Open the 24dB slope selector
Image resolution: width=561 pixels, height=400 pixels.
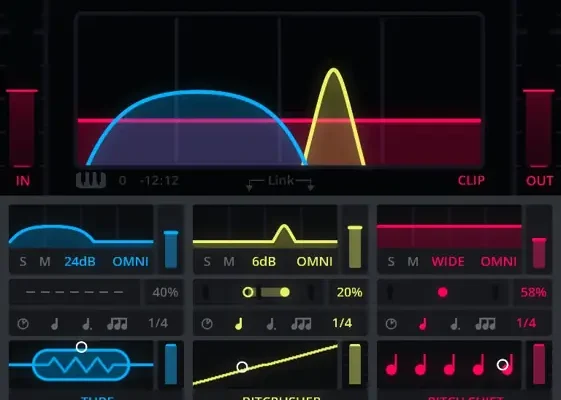click(x=80, y=262)
